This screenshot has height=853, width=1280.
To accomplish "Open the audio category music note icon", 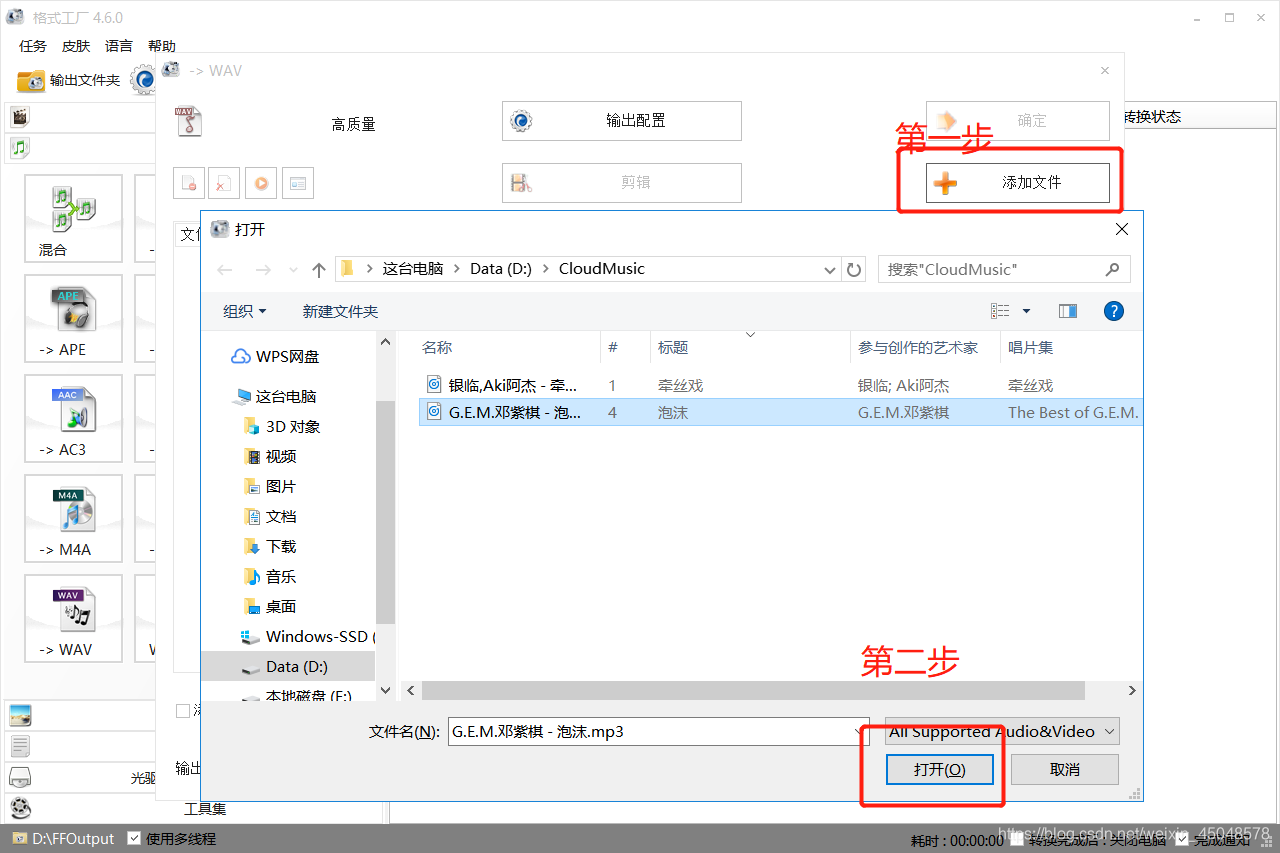I will point(19,148).
